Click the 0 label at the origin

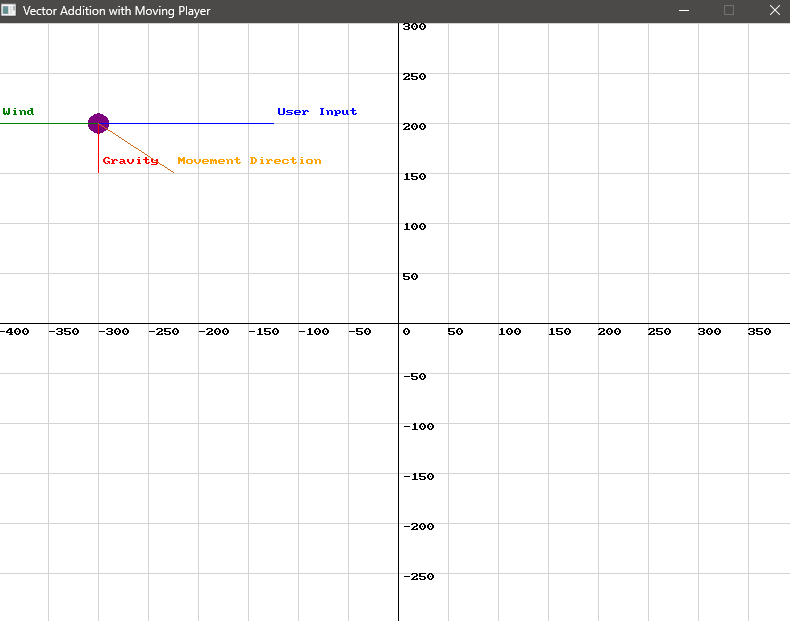(x=406, y=332)
